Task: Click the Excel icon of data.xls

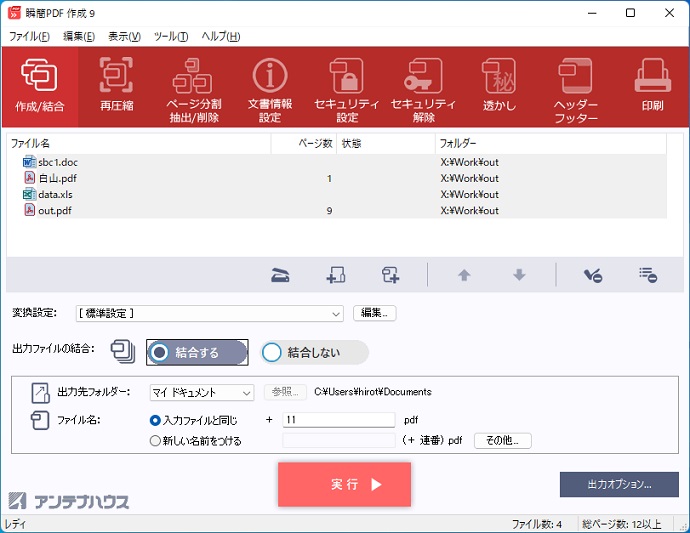Action: (x=29, y=194)
